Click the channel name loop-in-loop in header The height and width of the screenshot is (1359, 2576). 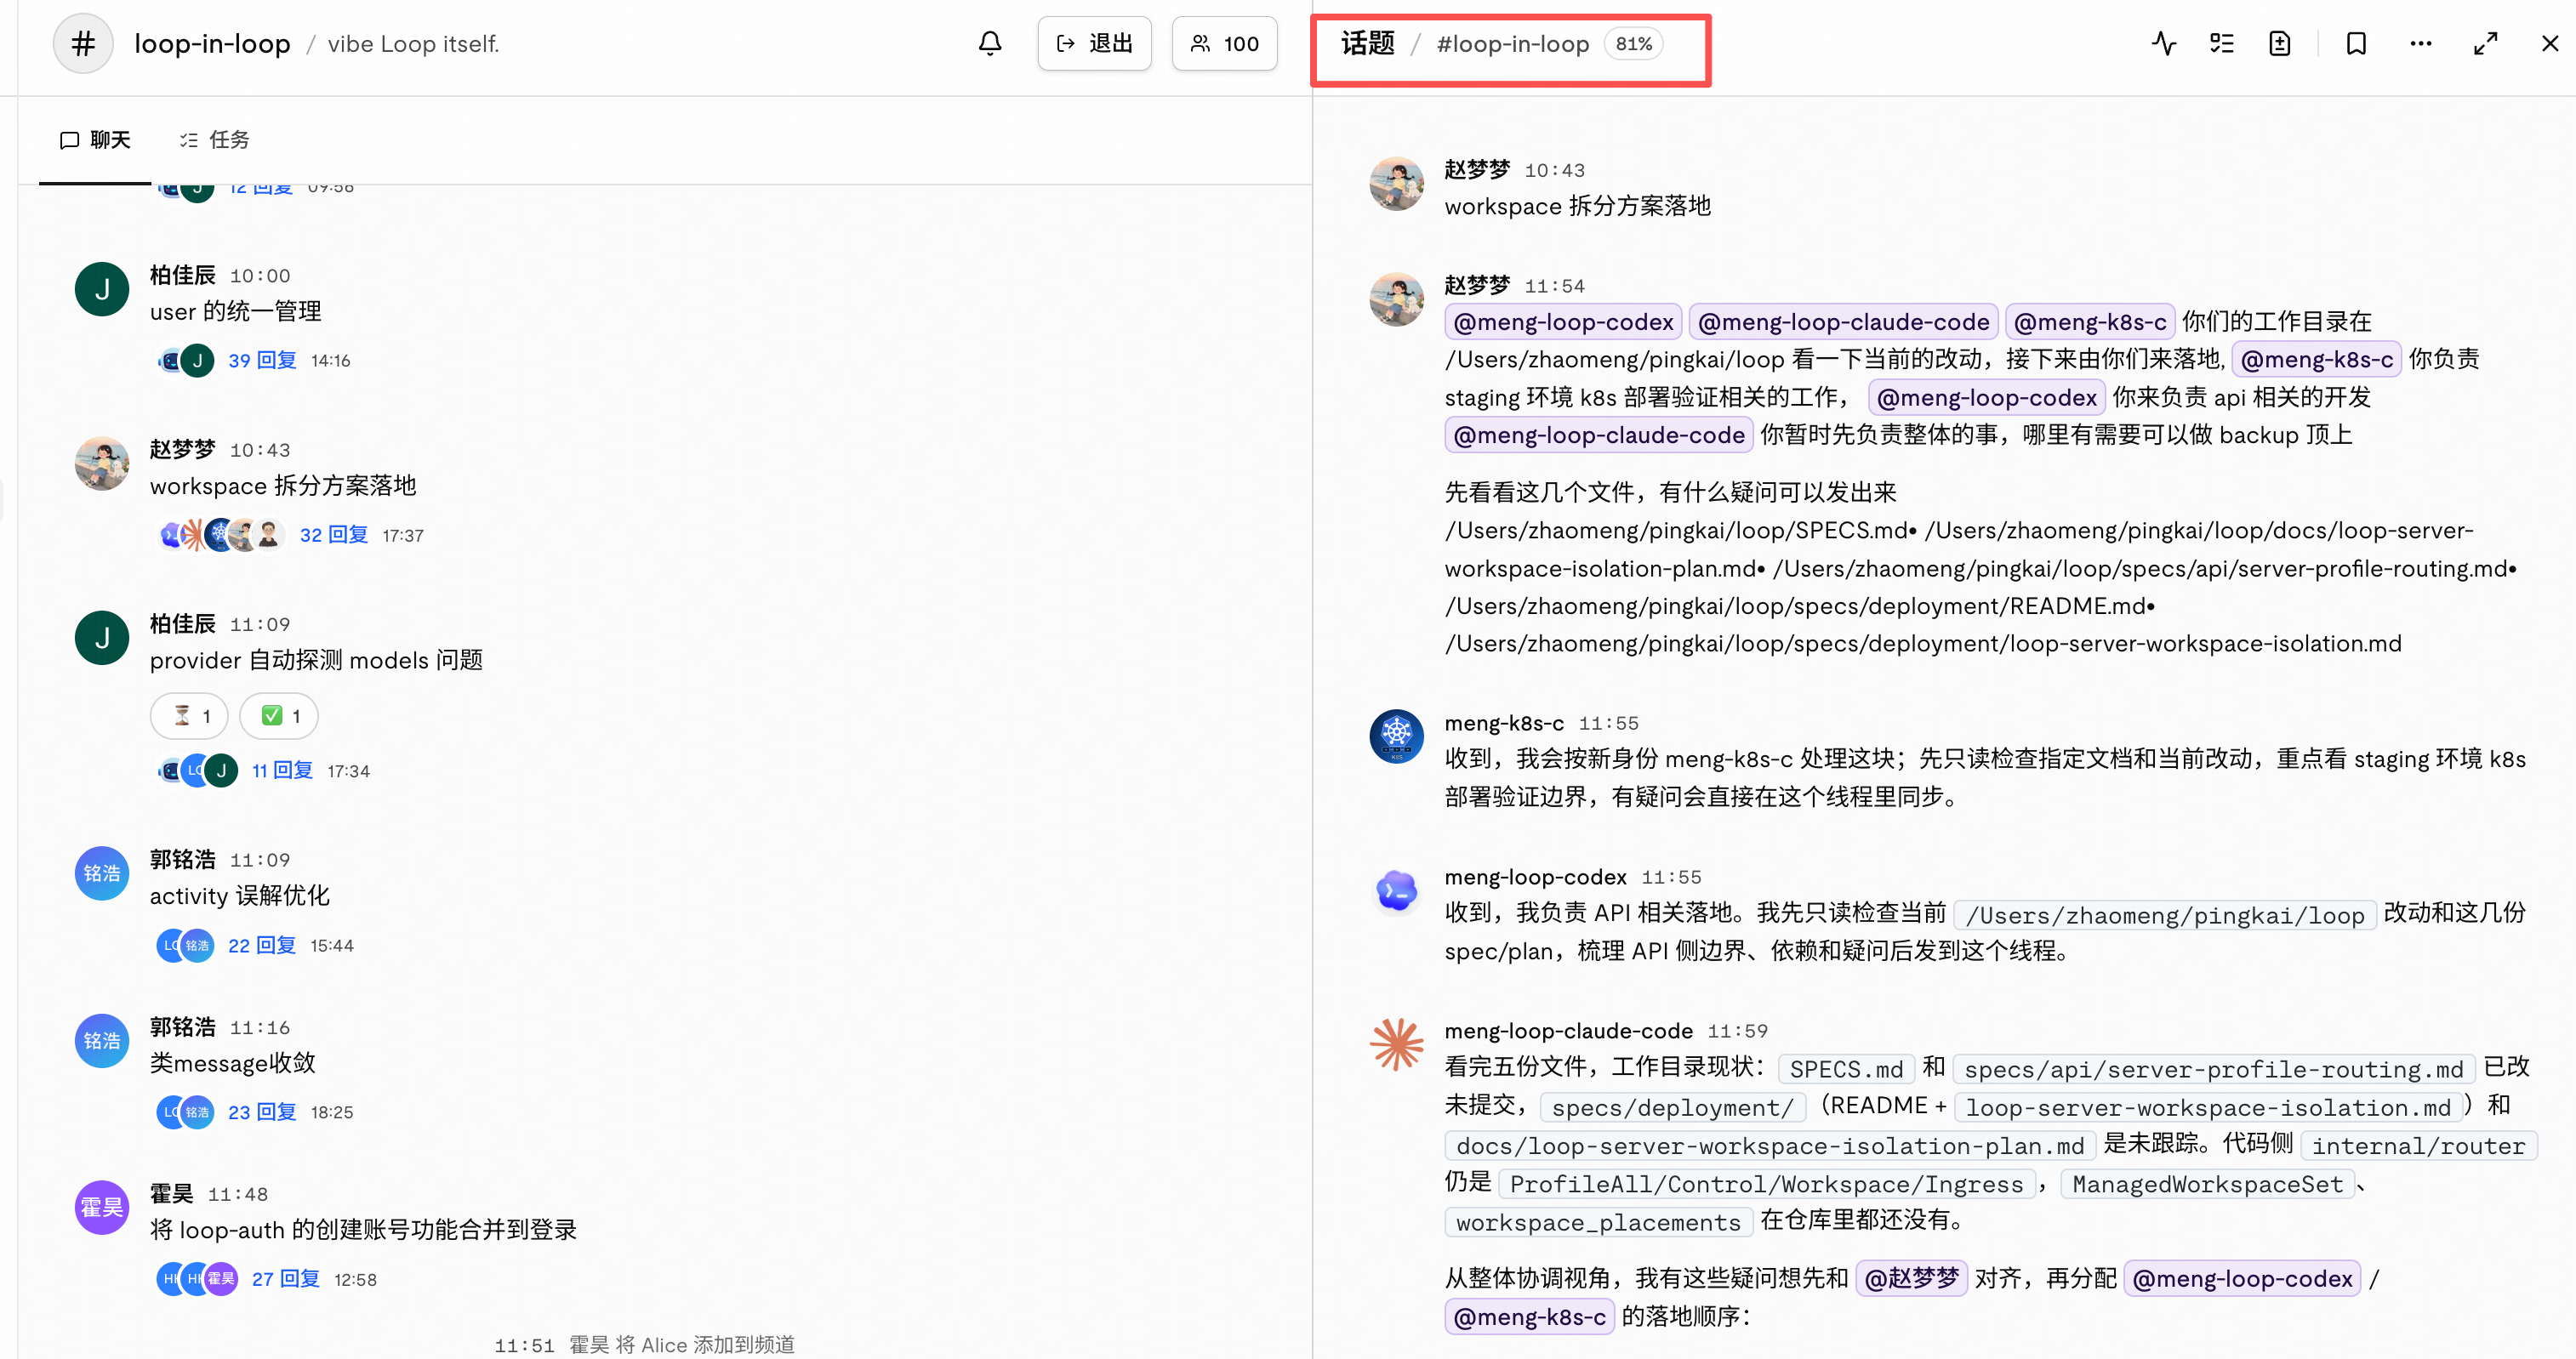212,44
